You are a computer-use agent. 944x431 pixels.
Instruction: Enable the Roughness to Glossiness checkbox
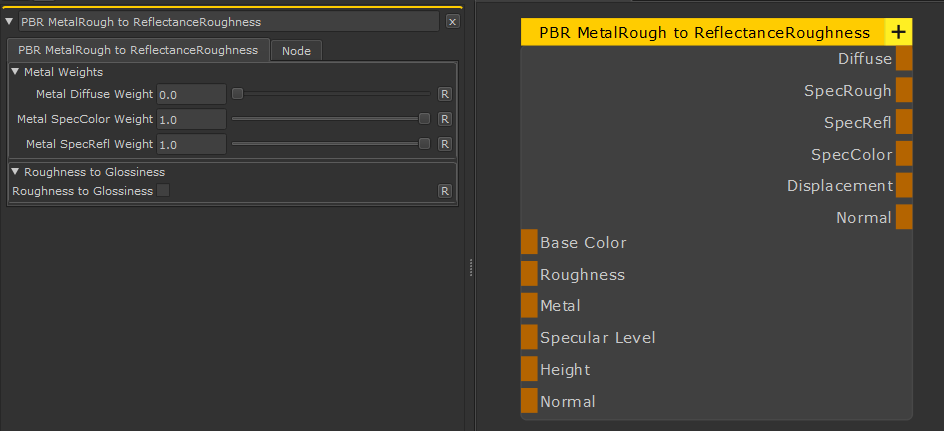click(163, 190)
